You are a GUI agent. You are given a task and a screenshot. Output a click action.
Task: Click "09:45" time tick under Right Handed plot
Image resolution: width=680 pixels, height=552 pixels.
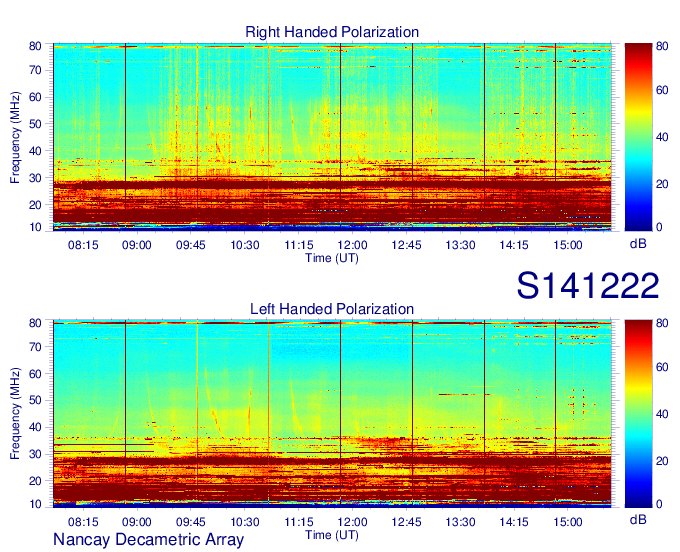tap(190, 245)
